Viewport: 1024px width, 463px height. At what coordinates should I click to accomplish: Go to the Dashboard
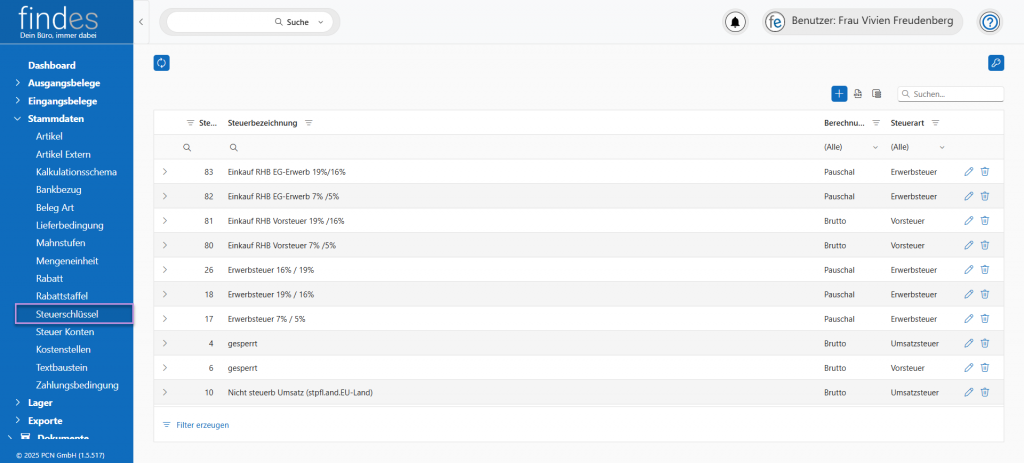[x=51, y=65]
